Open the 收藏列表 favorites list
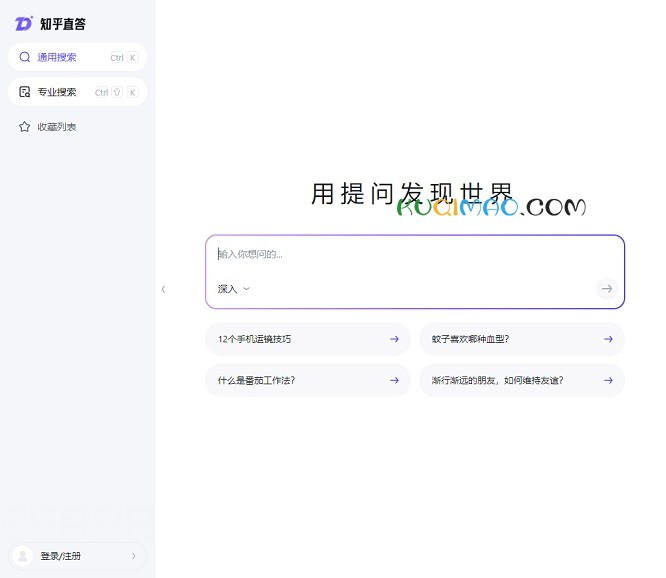Image resolution: width=666 pixels, height=578 pixels. (x=77, y=127)
